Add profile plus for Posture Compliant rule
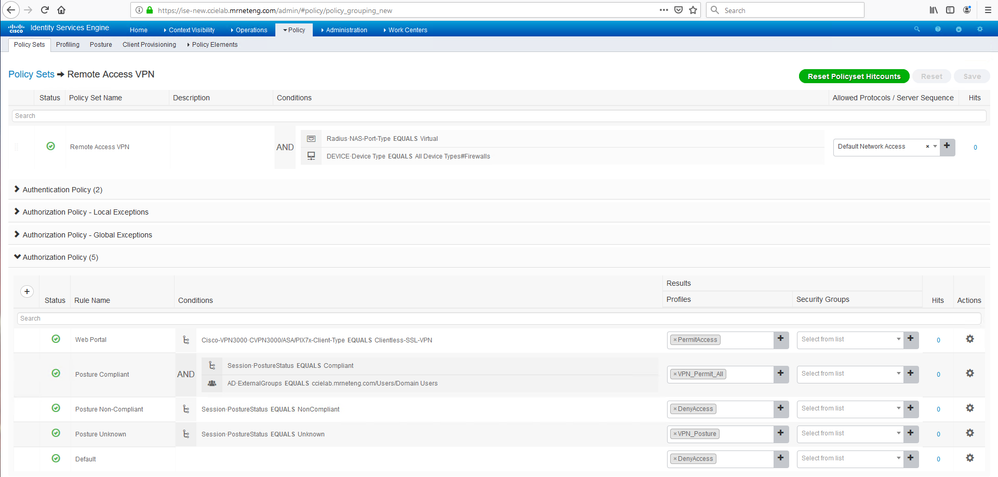Screen dimensions: 998x477 [x=781, y=374]
